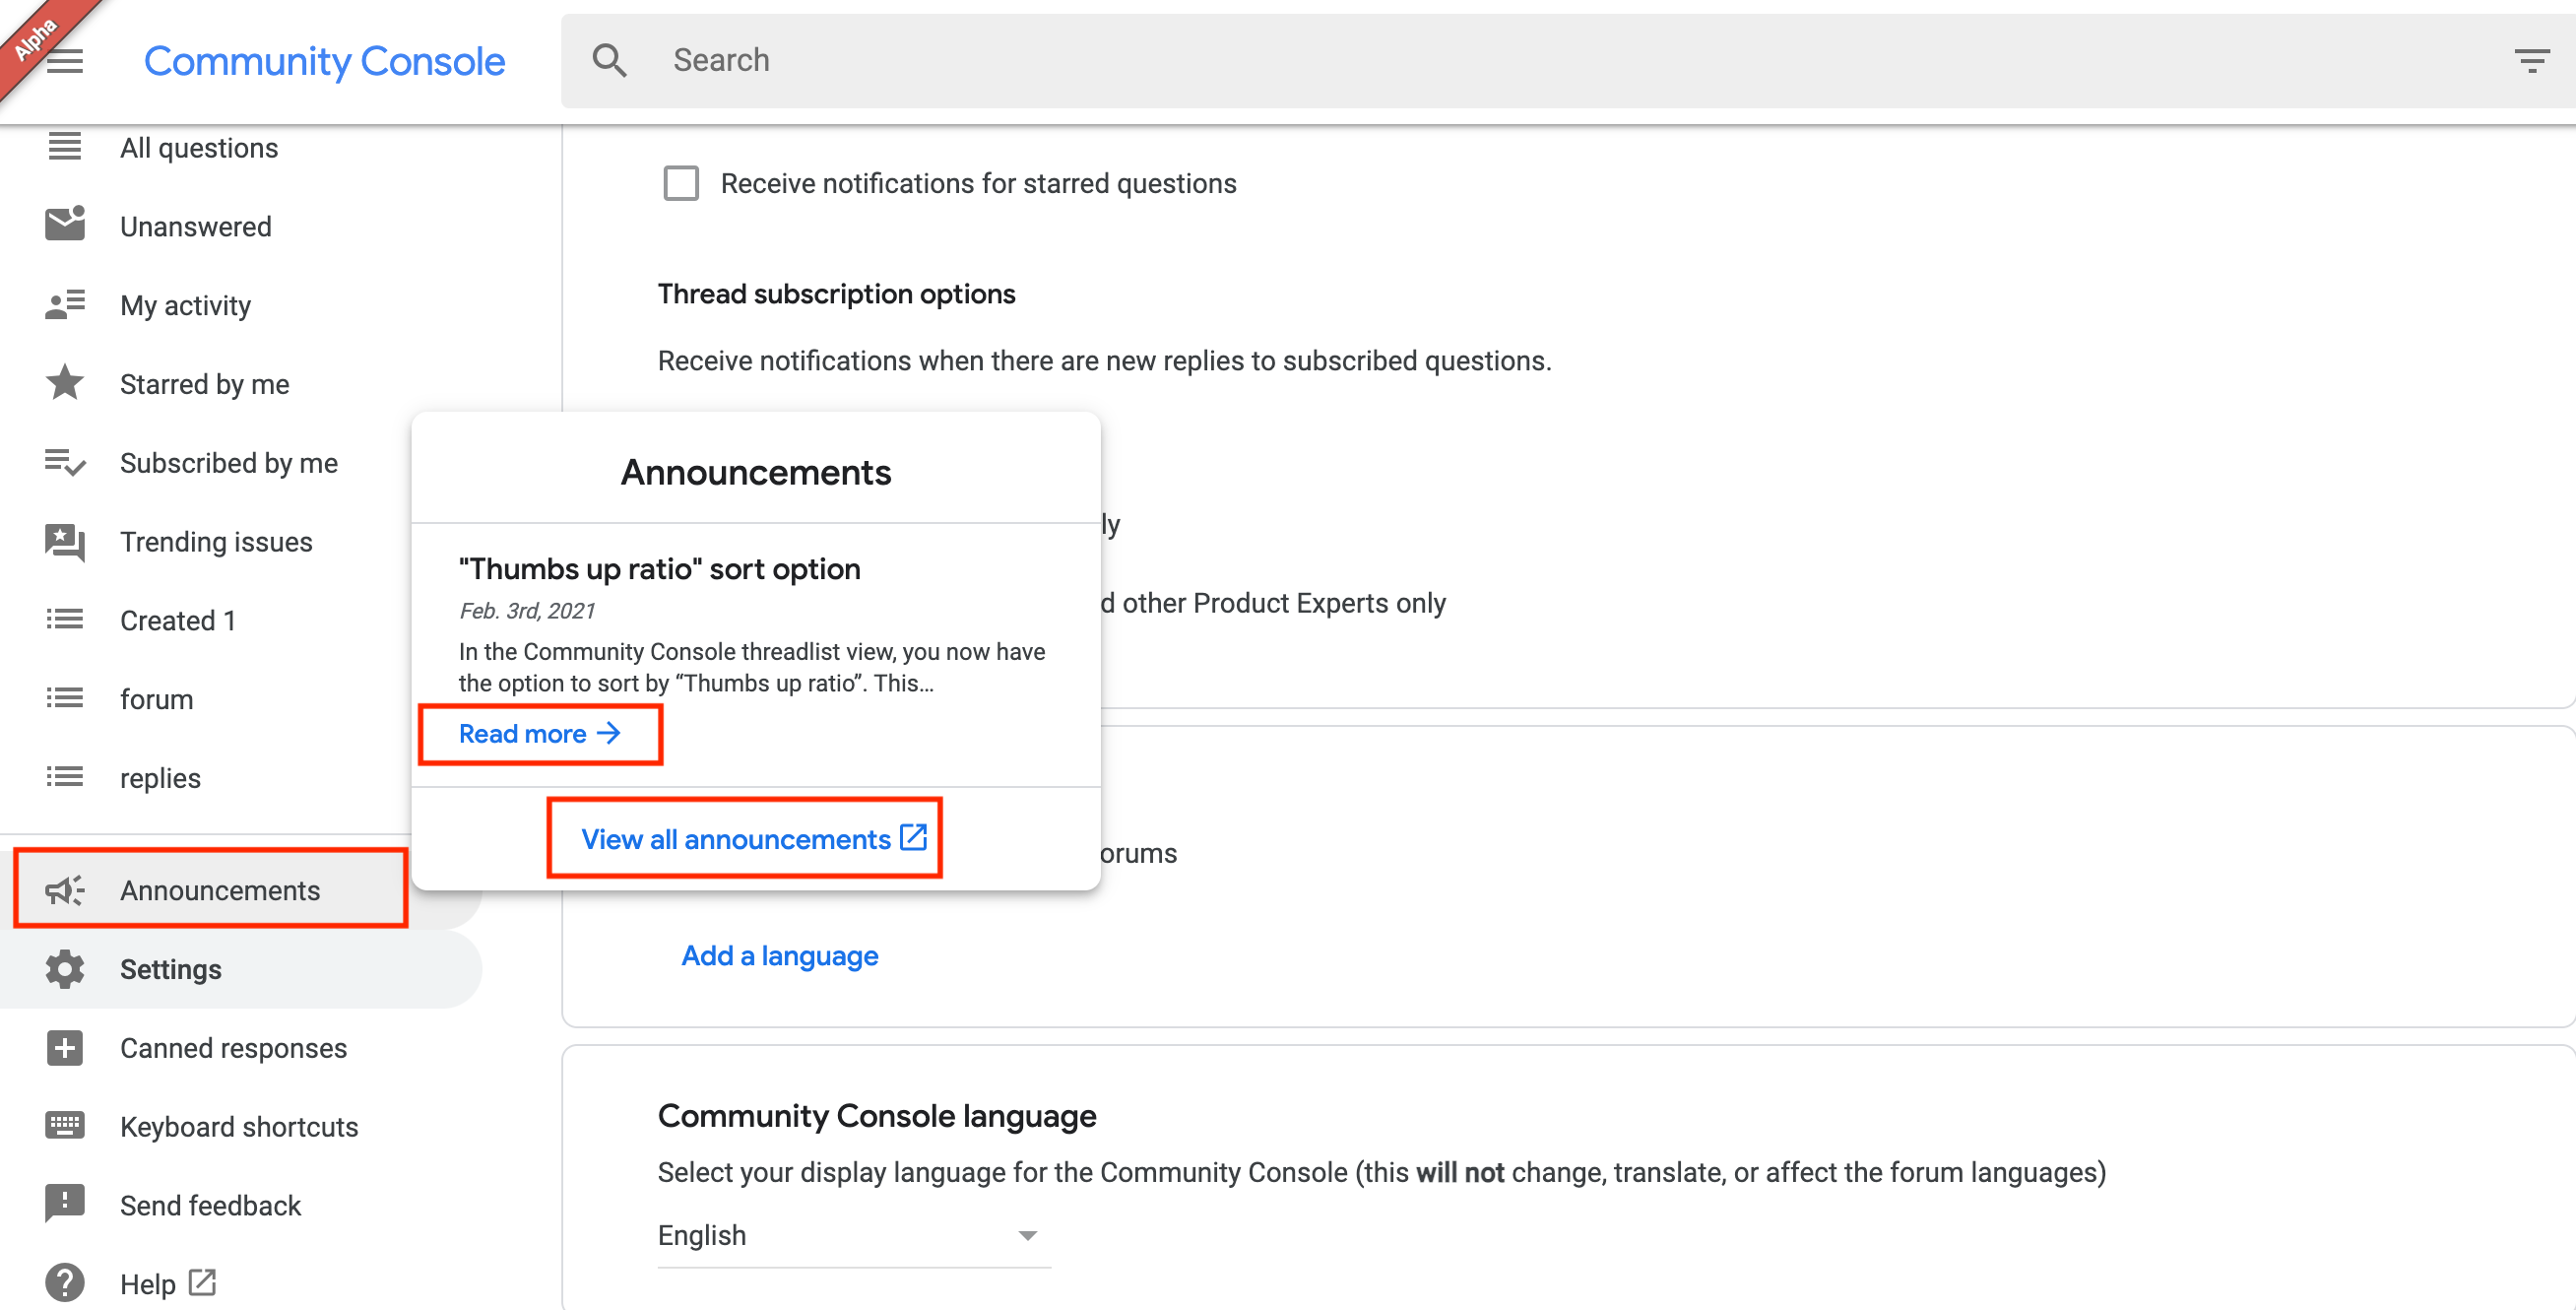This screenshot has width=2576, height=1310.
Task: Click Read more on announcement
Action: click(539, 733)
